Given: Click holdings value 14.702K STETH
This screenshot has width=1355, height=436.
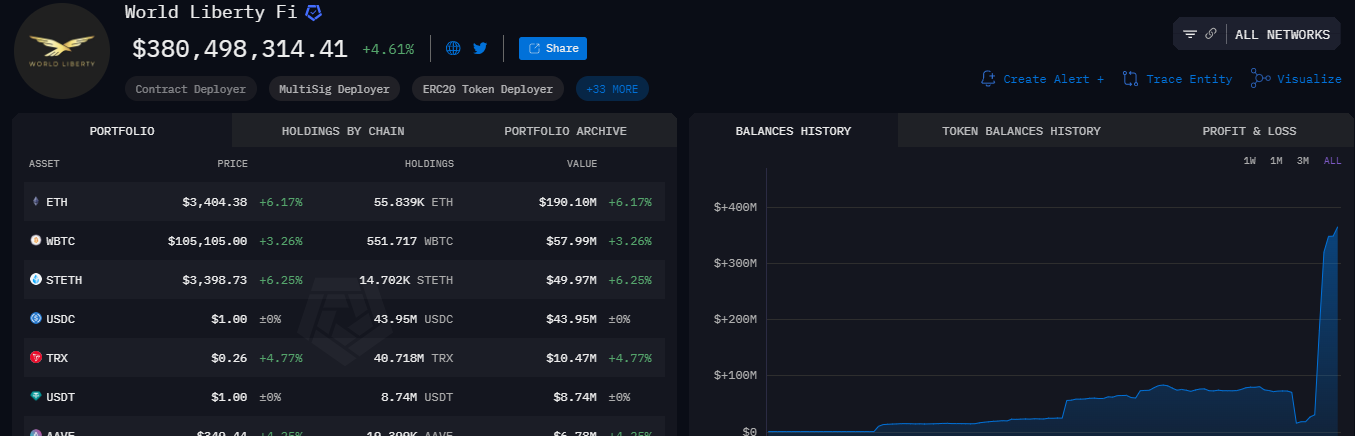Looking at the screenshot, I should (x=406, y=280).
